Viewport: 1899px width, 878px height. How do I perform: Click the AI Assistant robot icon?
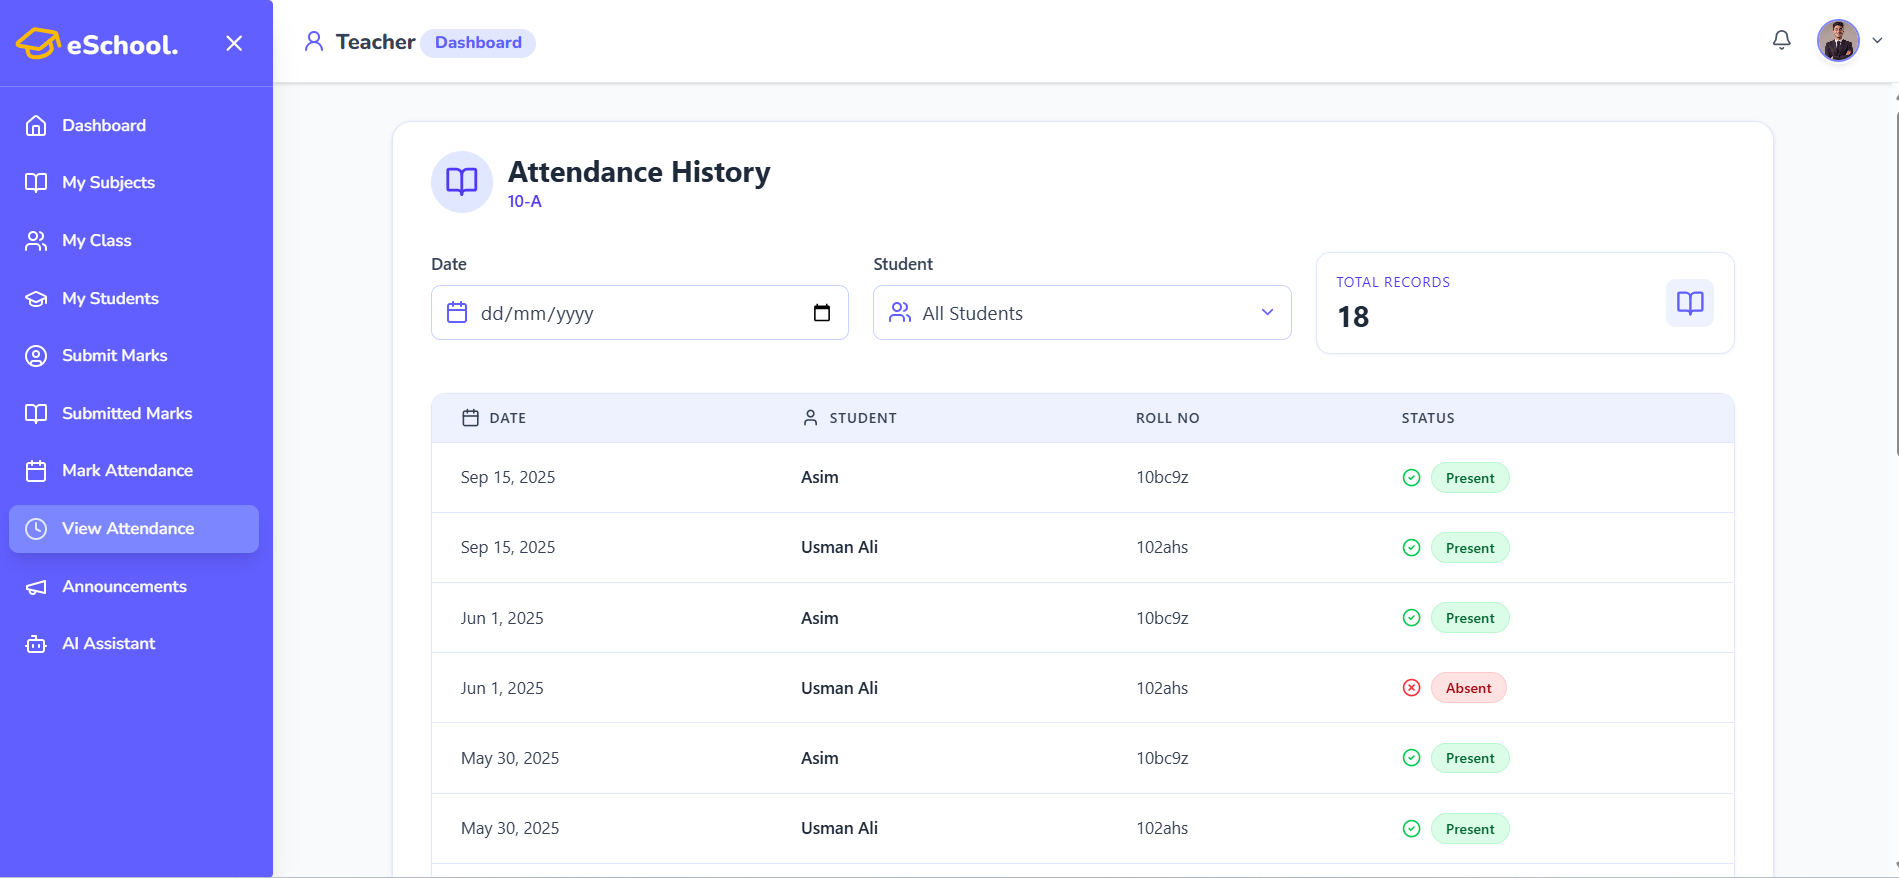pyautogui.click(x=36, y=644)
